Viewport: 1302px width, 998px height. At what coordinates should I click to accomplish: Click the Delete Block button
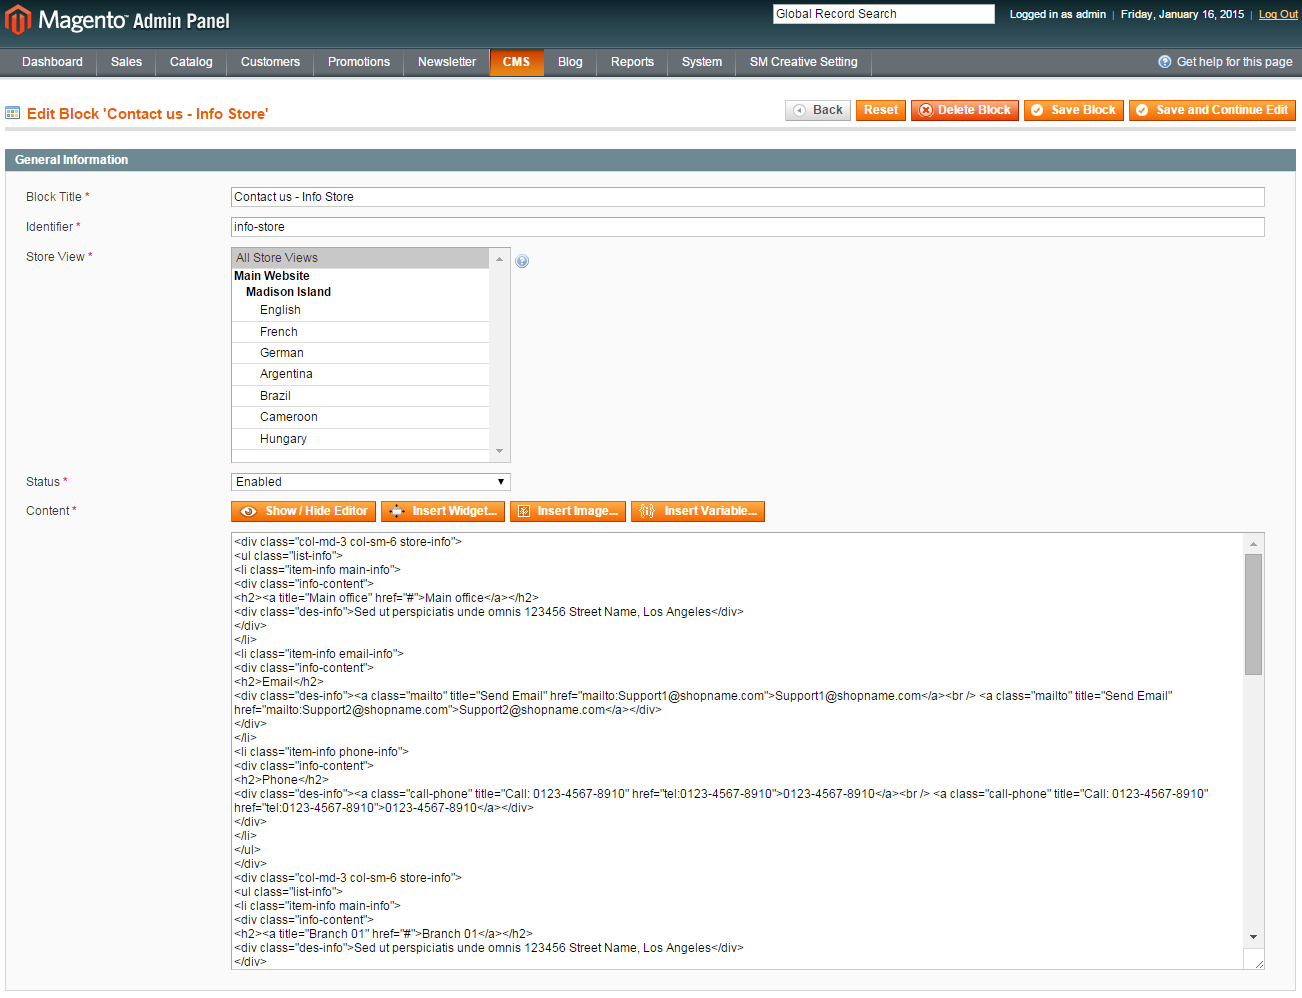click(x=965, y=110)
